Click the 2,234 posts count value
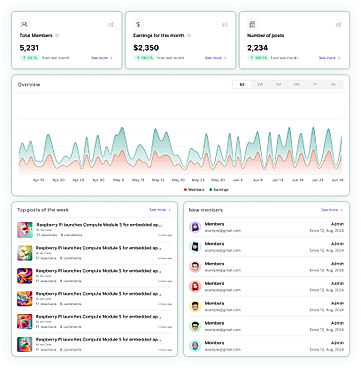361x368 pixels. tap(257, 48)
